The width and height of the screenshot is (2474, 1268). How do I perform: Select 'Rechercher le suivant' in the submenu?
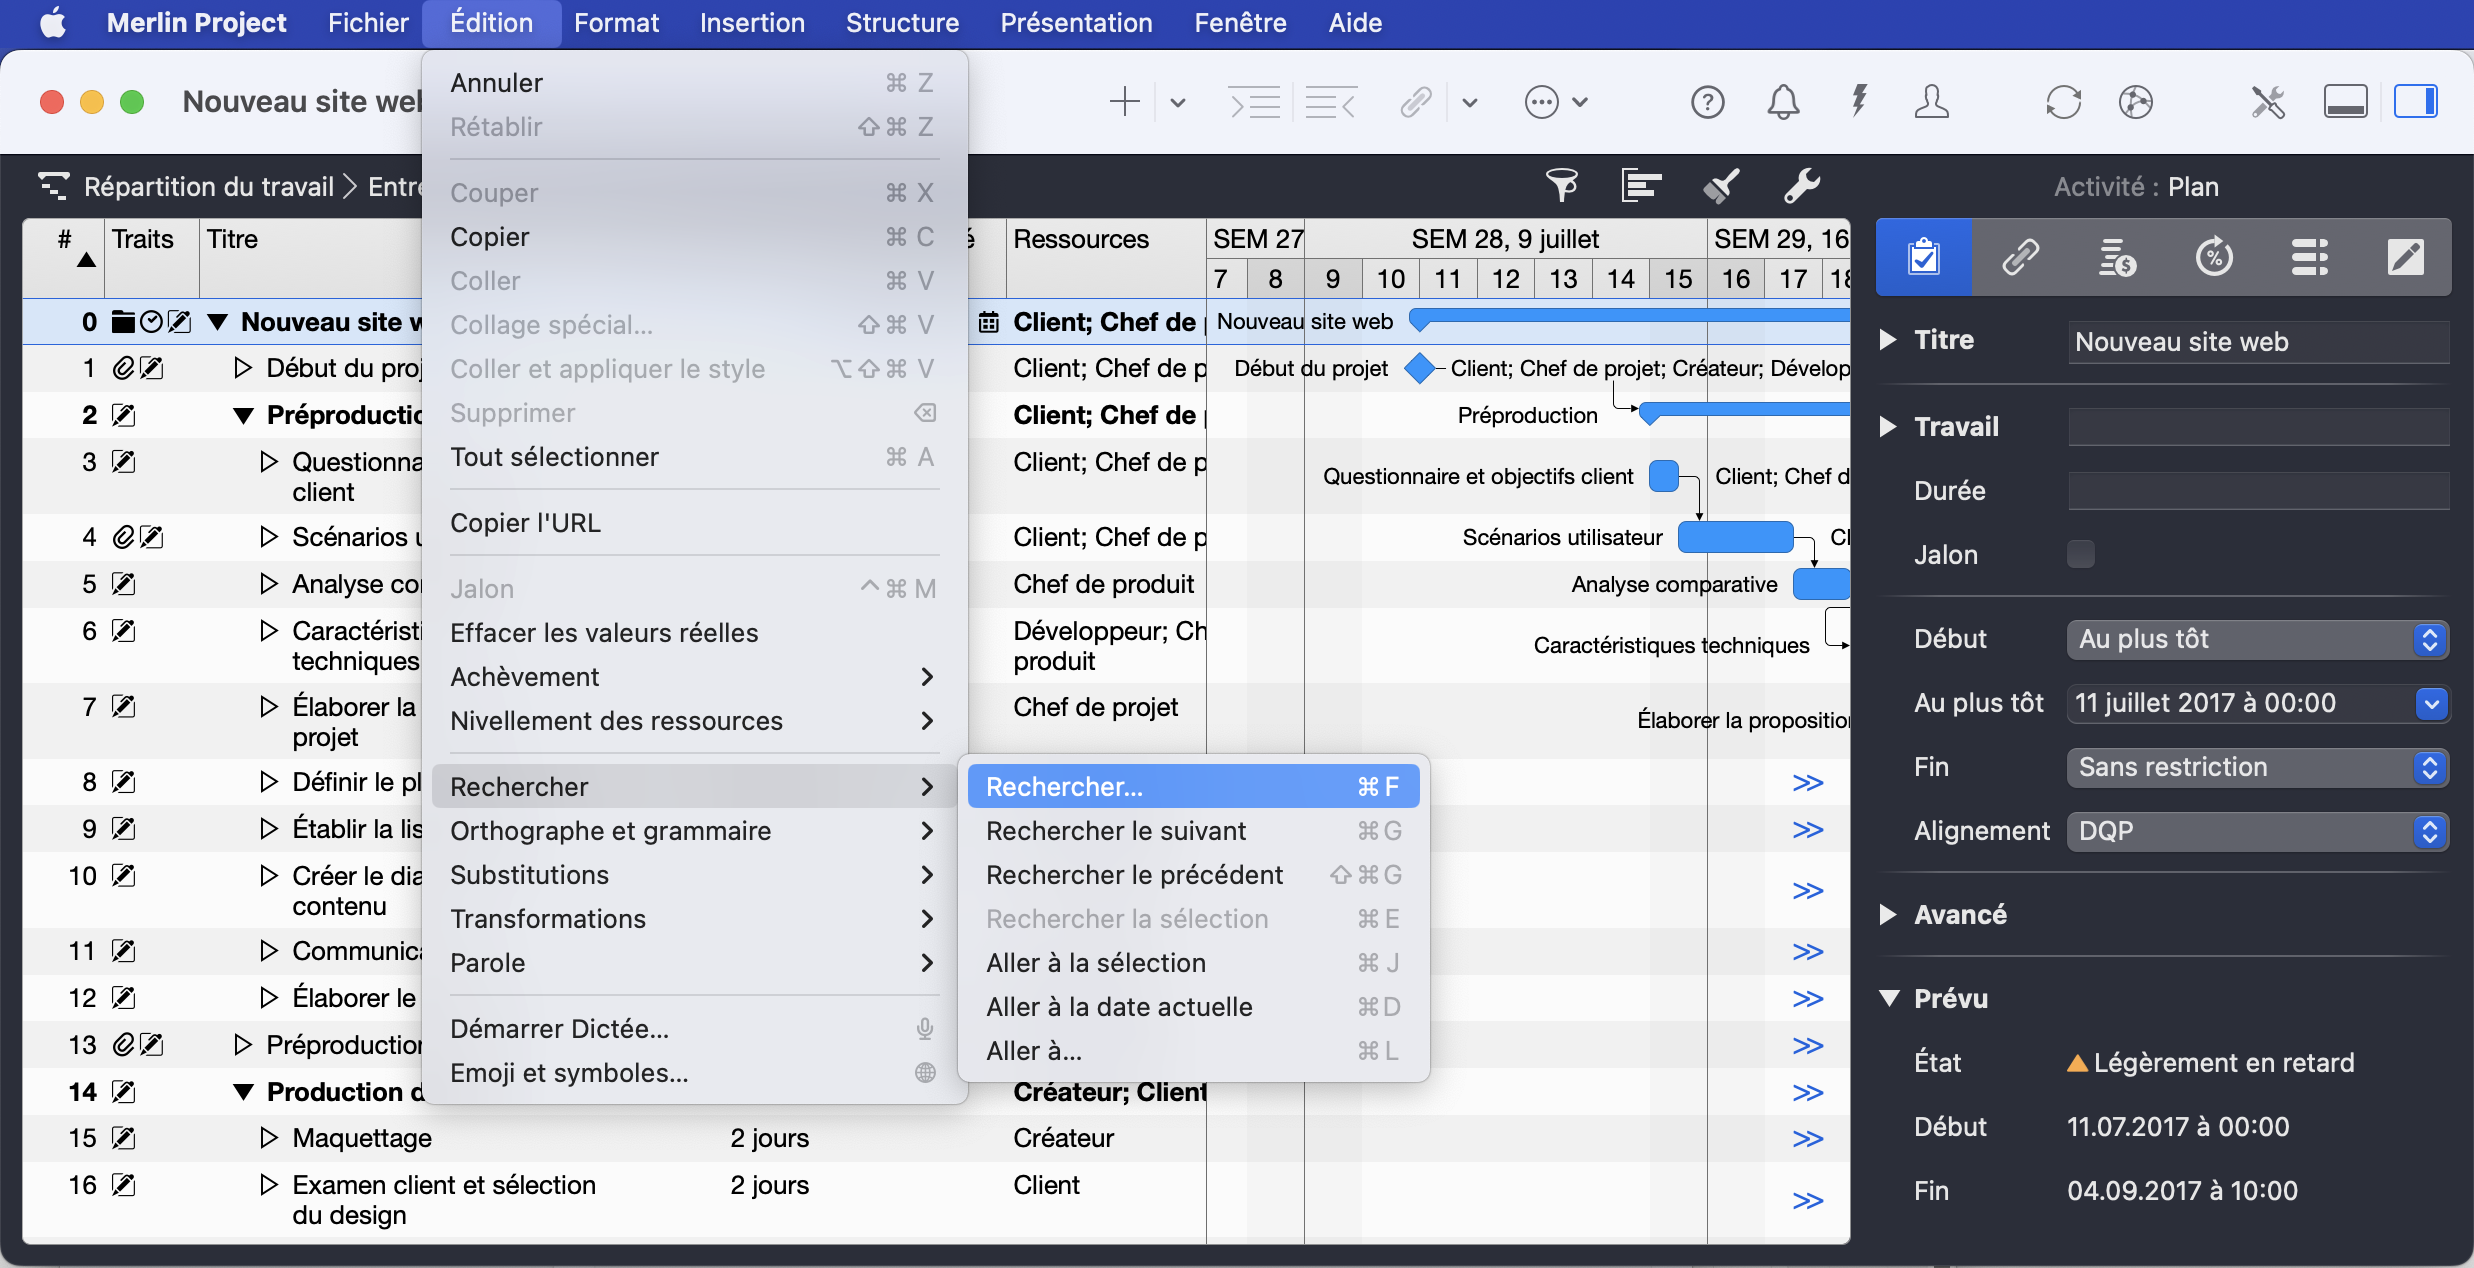[1115, 830]
